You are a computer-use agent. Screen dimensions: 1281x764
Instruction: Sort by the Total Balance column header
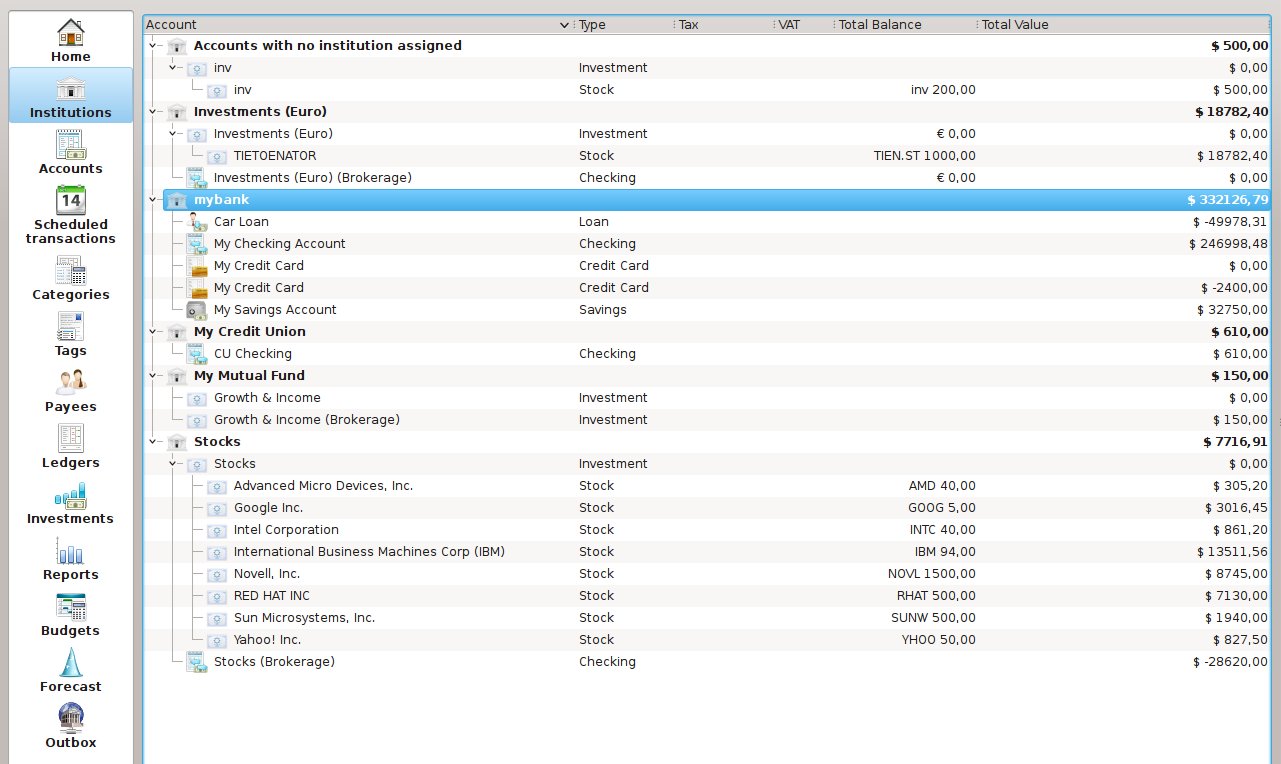(x=906, y=24)
